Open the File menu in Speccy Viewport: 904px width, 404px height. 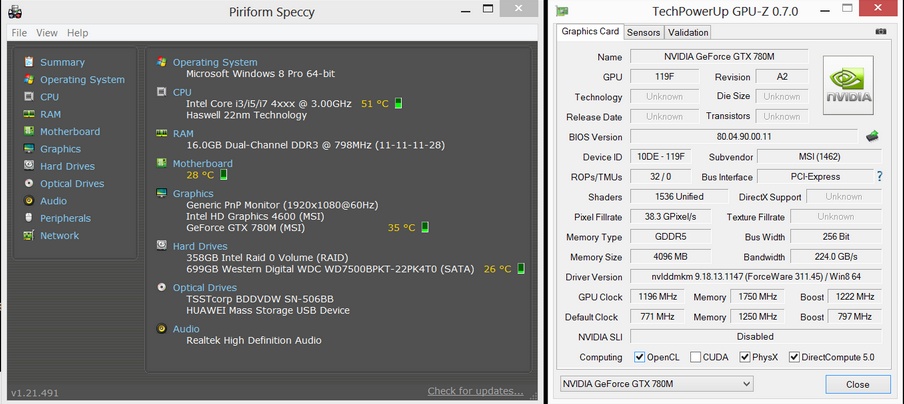click(19, 33)
